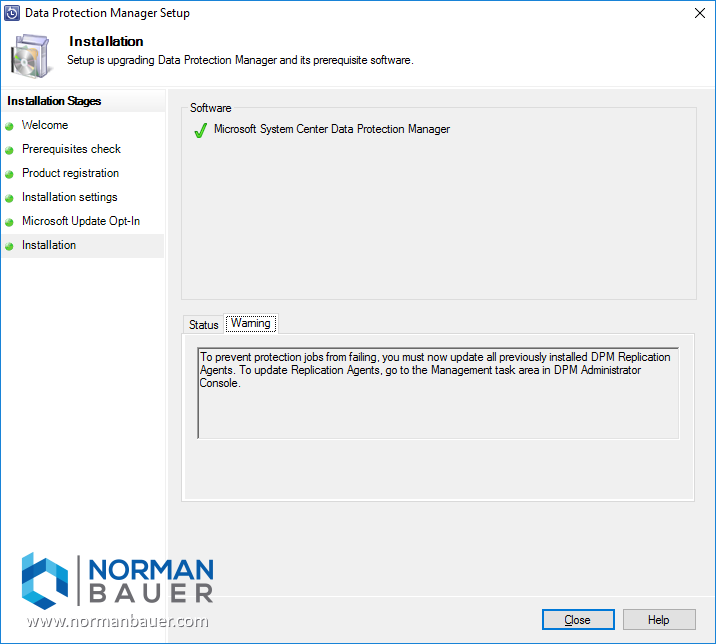Click the green dot next to Product registration

tap(9, 174)
